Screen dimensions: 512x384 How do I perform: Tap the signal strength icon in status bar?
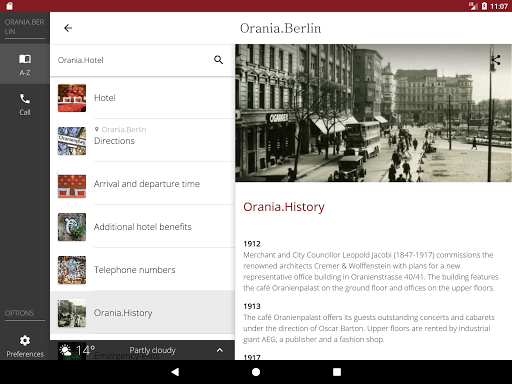pyautogui.click(x=473, y=6)
